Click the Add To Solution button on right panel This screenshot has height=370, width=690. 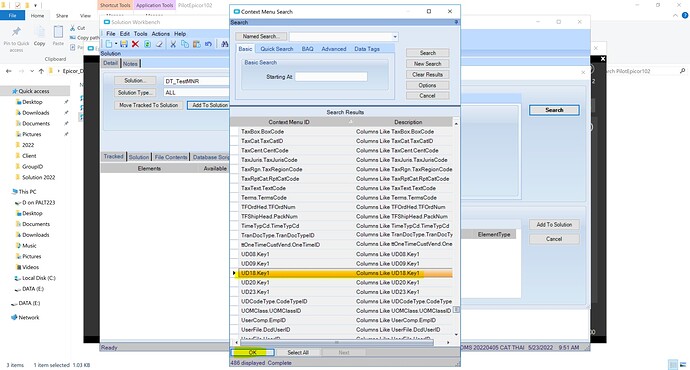pyautogui.click(x=554, y=224)
